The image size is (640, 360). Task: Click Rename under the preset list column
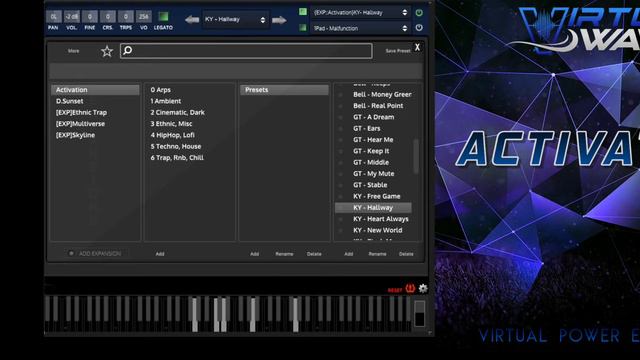click(377, 254)
